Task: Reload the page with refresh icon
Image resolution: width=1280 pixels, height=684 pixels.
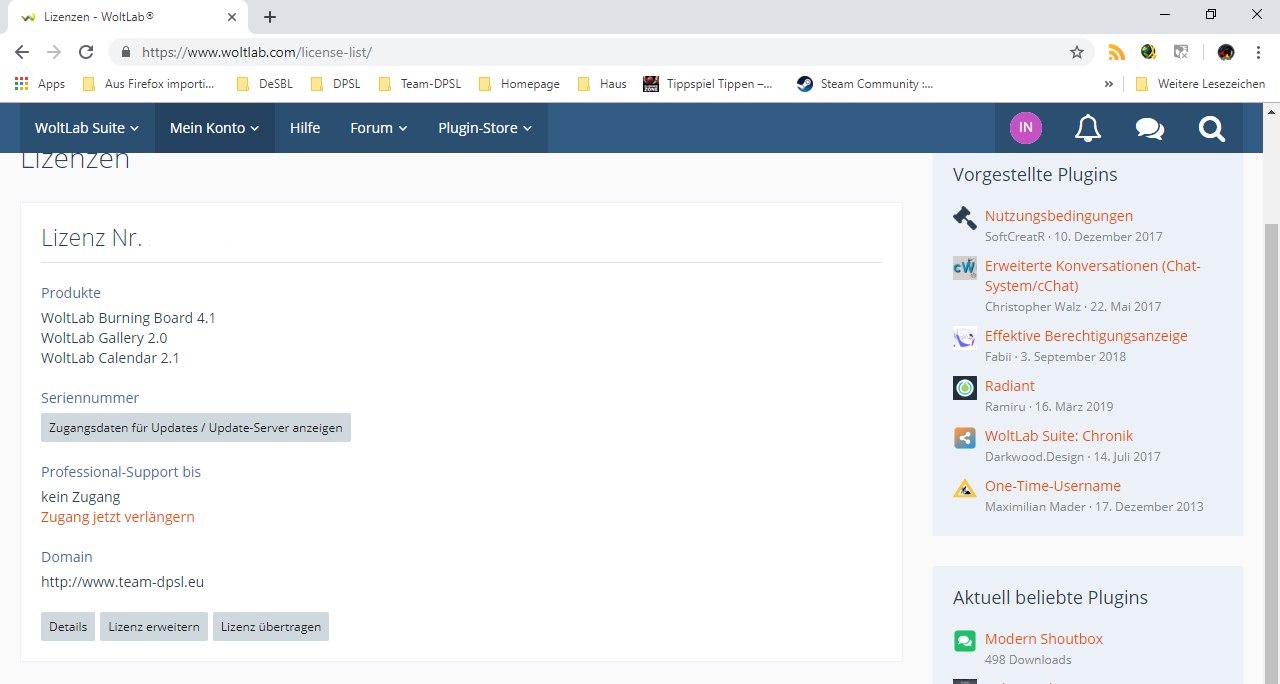Action: click(86, 52)
